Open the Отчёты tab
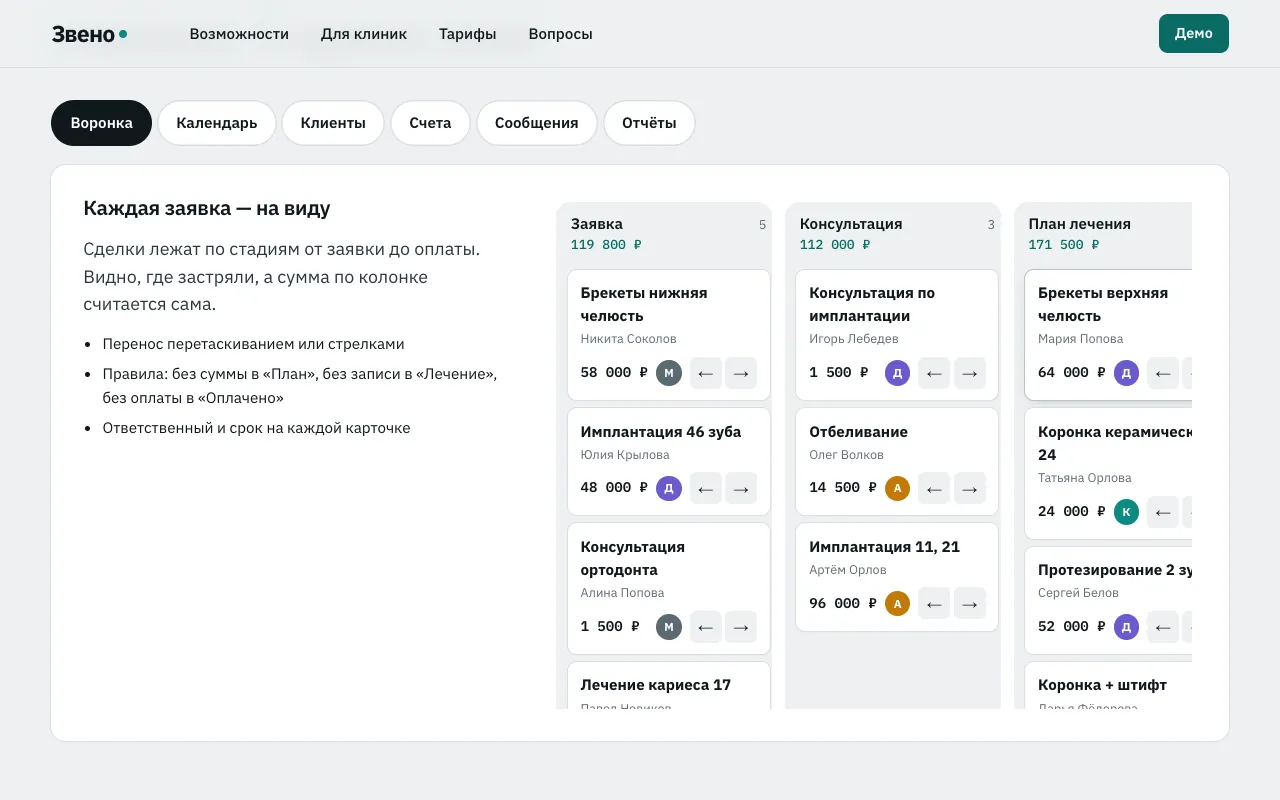Viewport: 1280px width, 800px height. tap(649, 123)
